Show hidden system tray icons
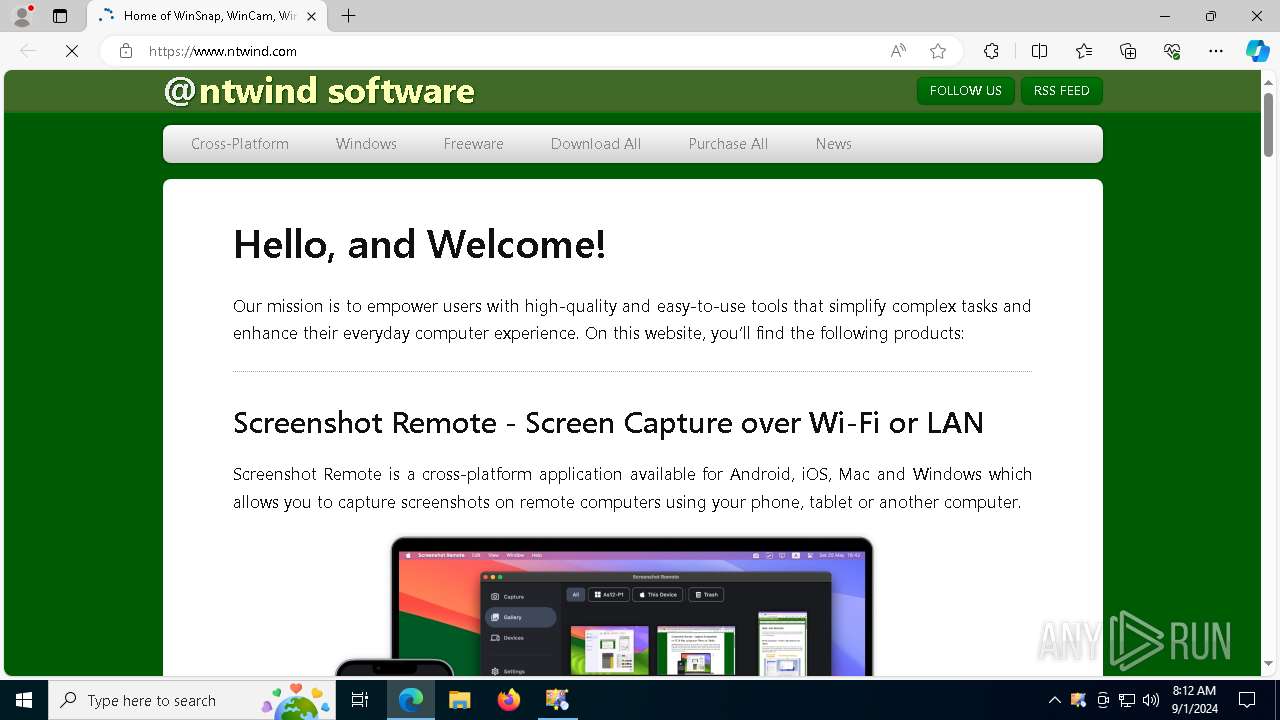Viewport: 1280px width, 720px height. click(1054, 700)
